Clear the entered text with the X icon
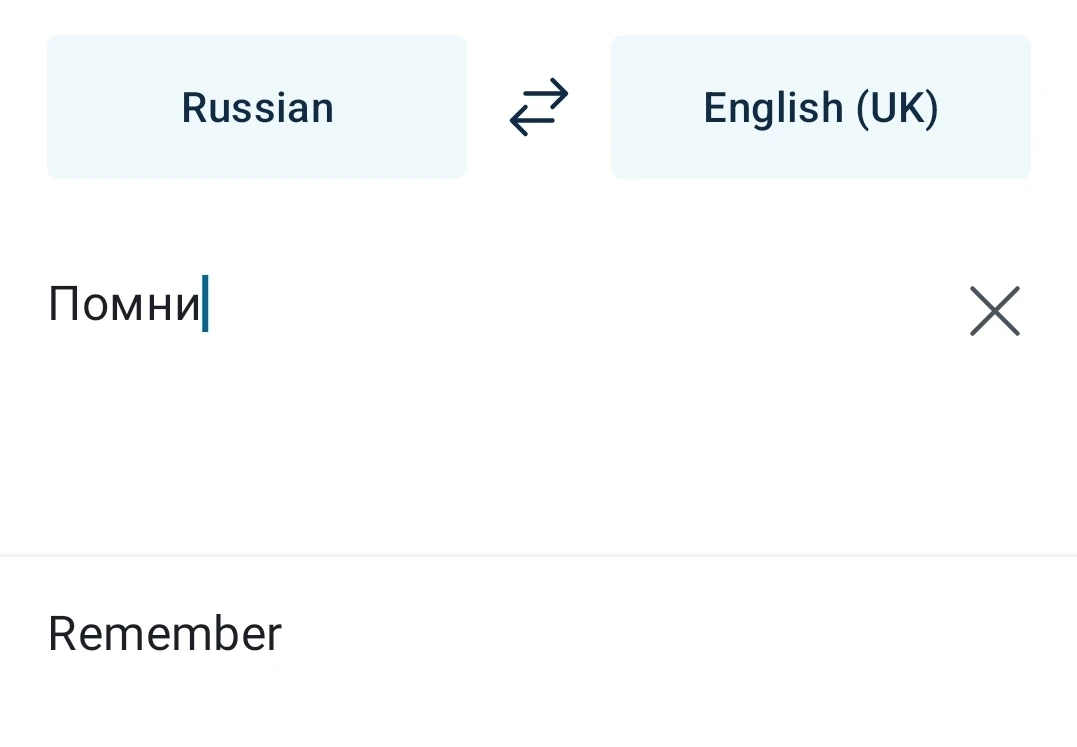Screen dimensions: 1077x747 (994, 311)
